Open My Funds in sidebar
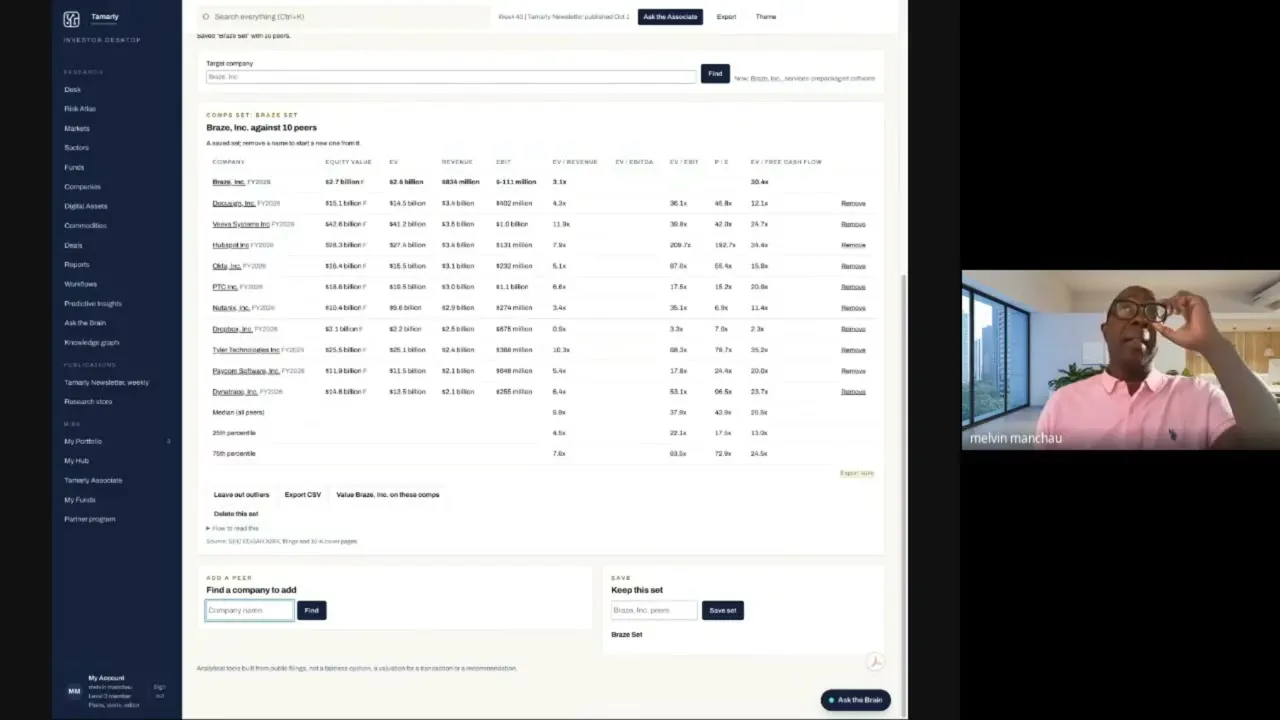This screenshot has width=1280, height=720. point(80,499)
